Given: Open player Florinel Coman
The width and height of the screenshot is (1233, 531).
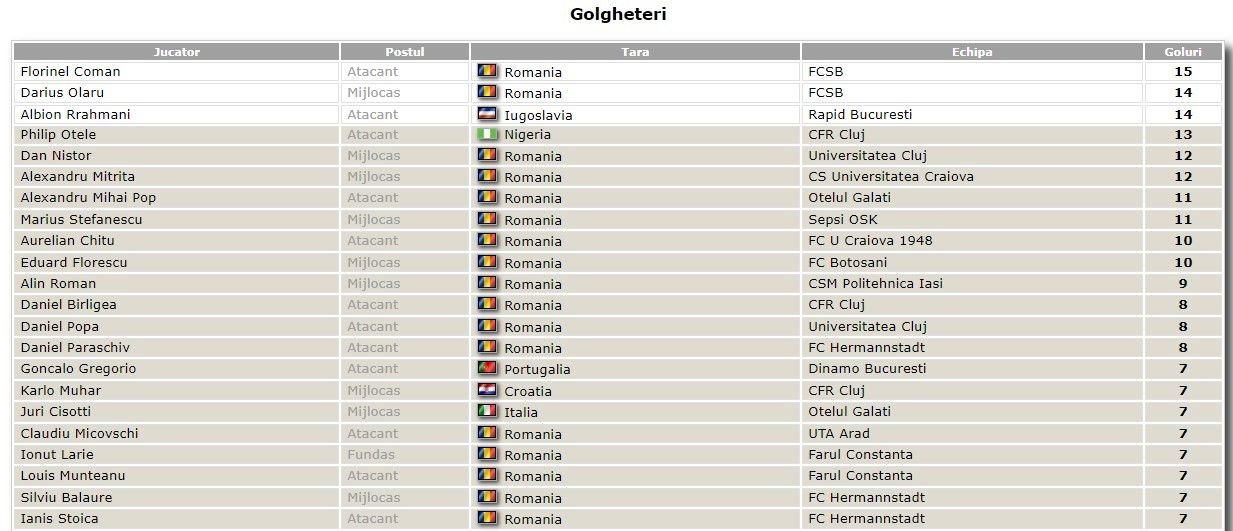Looking at the screenshot, I should tap(70, 71).
